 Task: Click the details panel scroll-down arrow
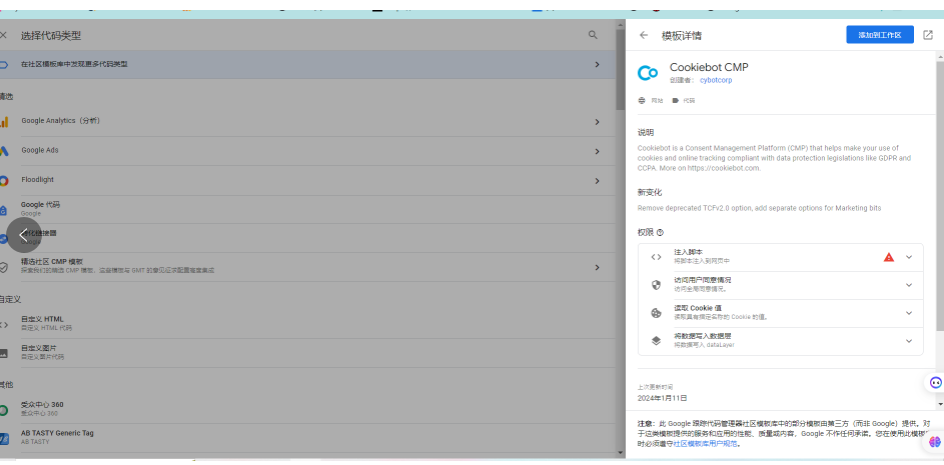(x=940, y=404)
